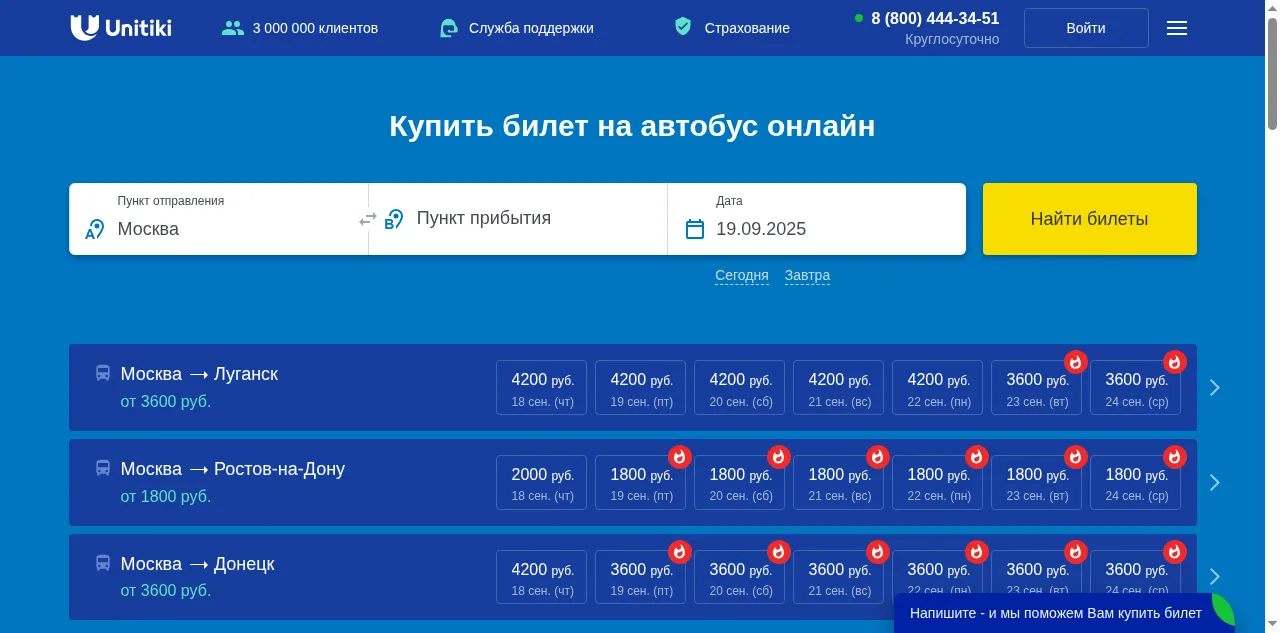
Task: Select Ростов-на-Дону 20 сен. (сб) 1800 руб.
Action: tap(740, 482)
